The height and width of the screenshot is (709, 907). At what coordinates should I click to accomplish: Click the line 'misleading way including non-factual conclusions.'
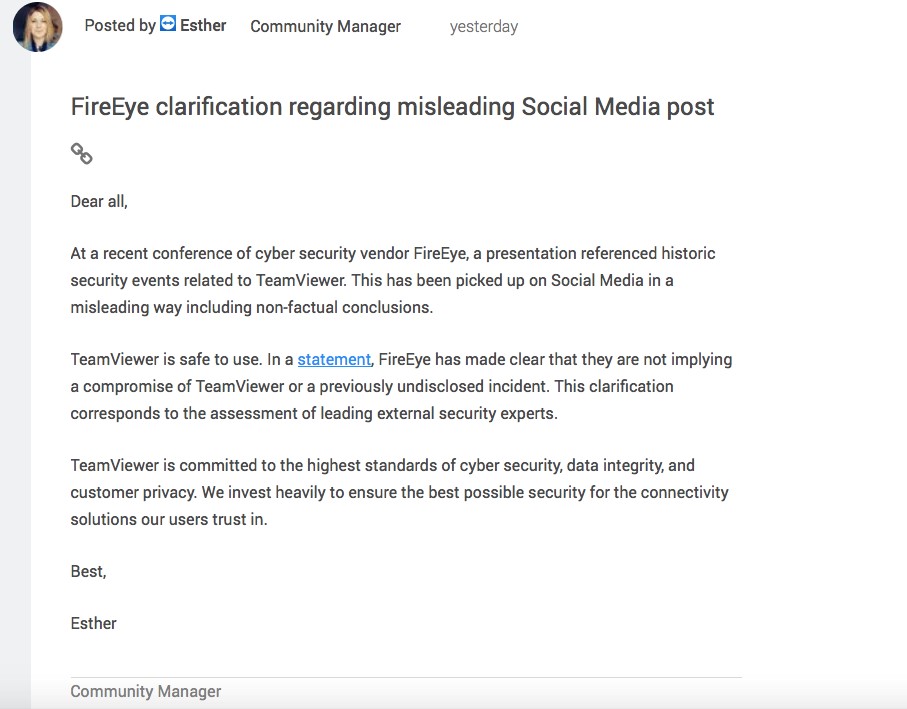252,307
